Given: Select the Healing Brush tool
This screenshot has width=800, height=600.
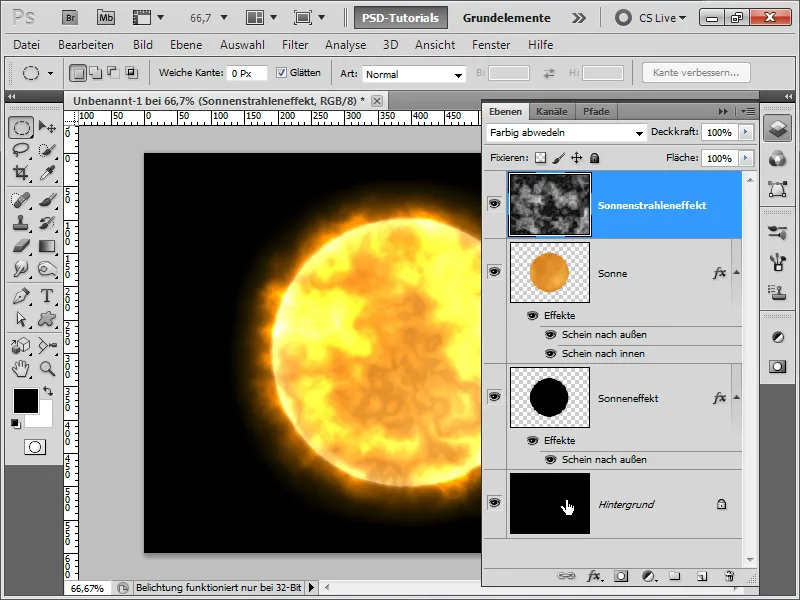Looking at the screenshot, I should coord(21,200).
